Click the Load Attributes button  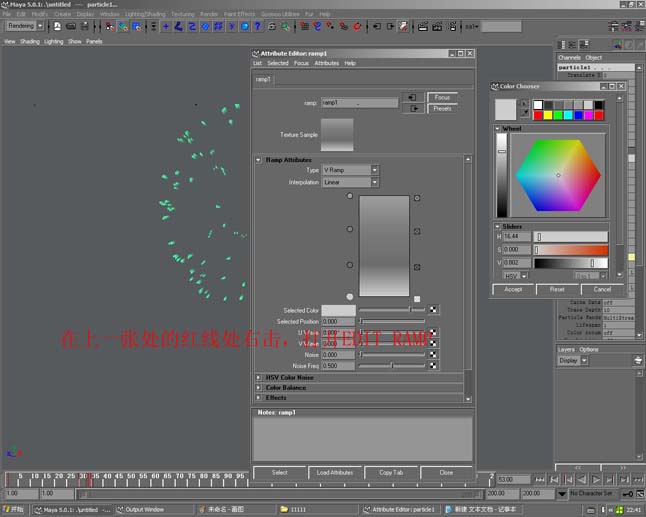(335, 472)
